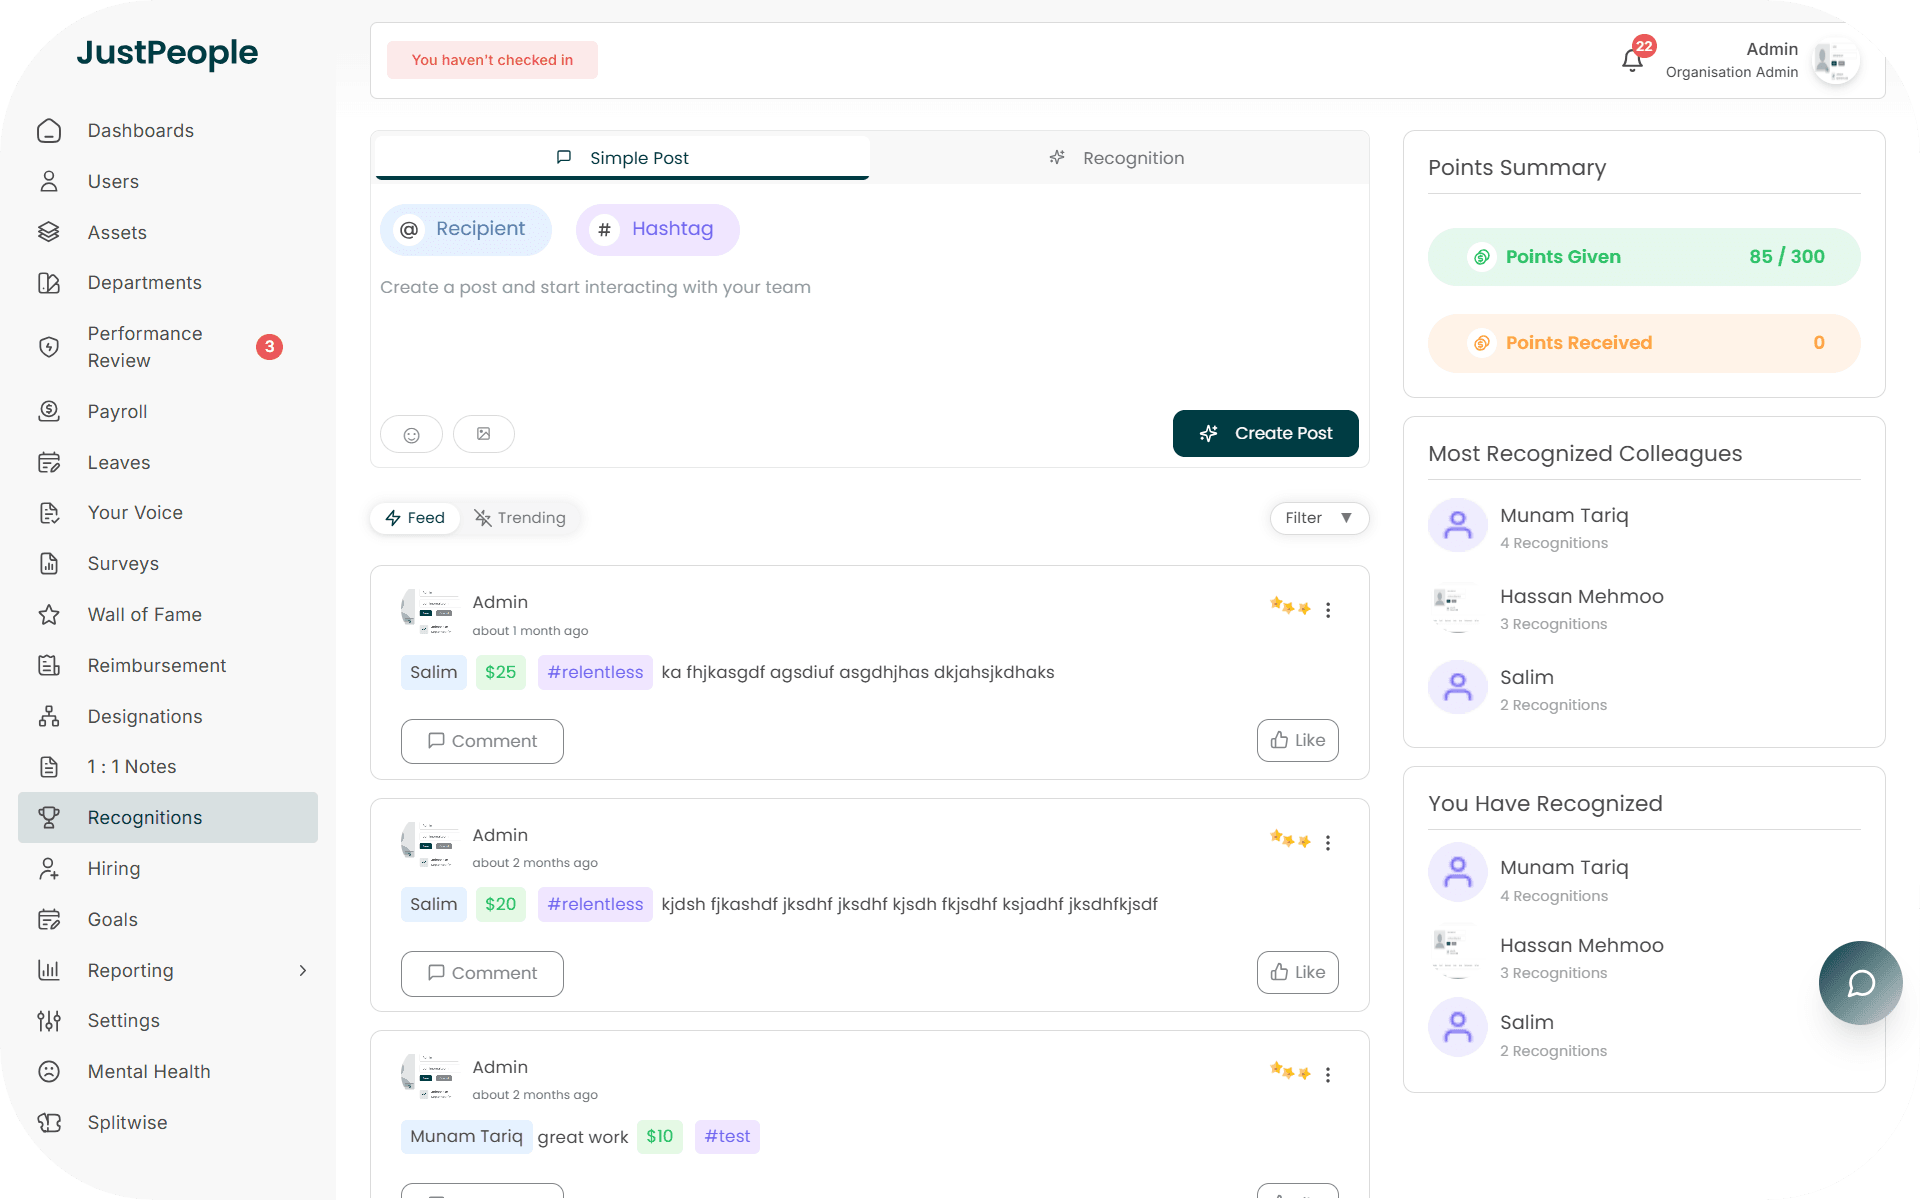Image resolution: width=1920 pixels, height=1200 pixels.
Task: Click #test hashtag on Munam Tariq post
Action: click(x=727, y=1136)
